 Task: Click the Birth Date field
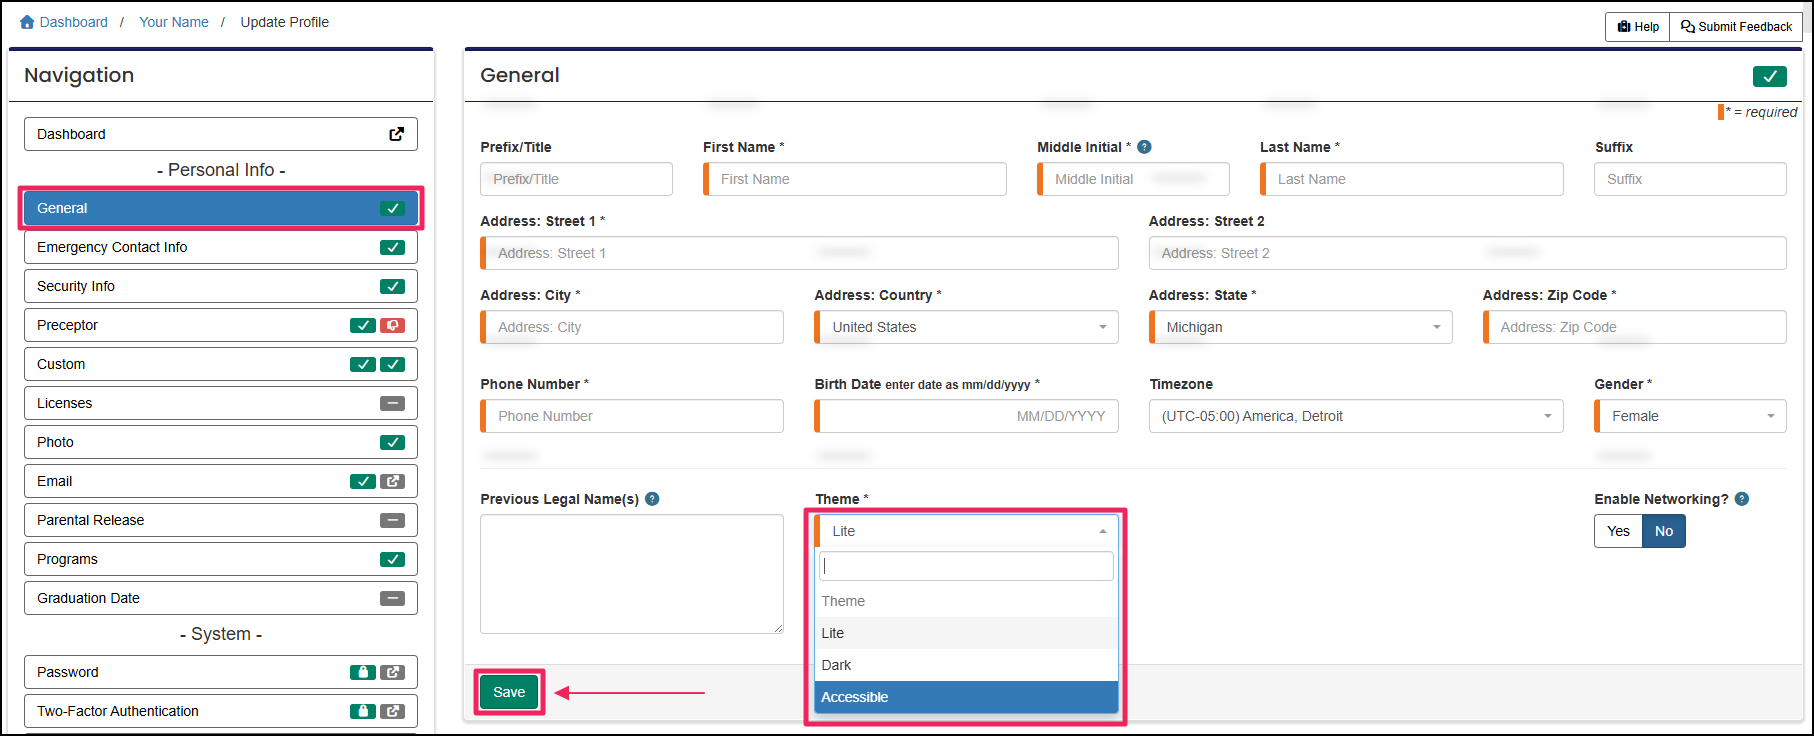click(x=966, y=416)
